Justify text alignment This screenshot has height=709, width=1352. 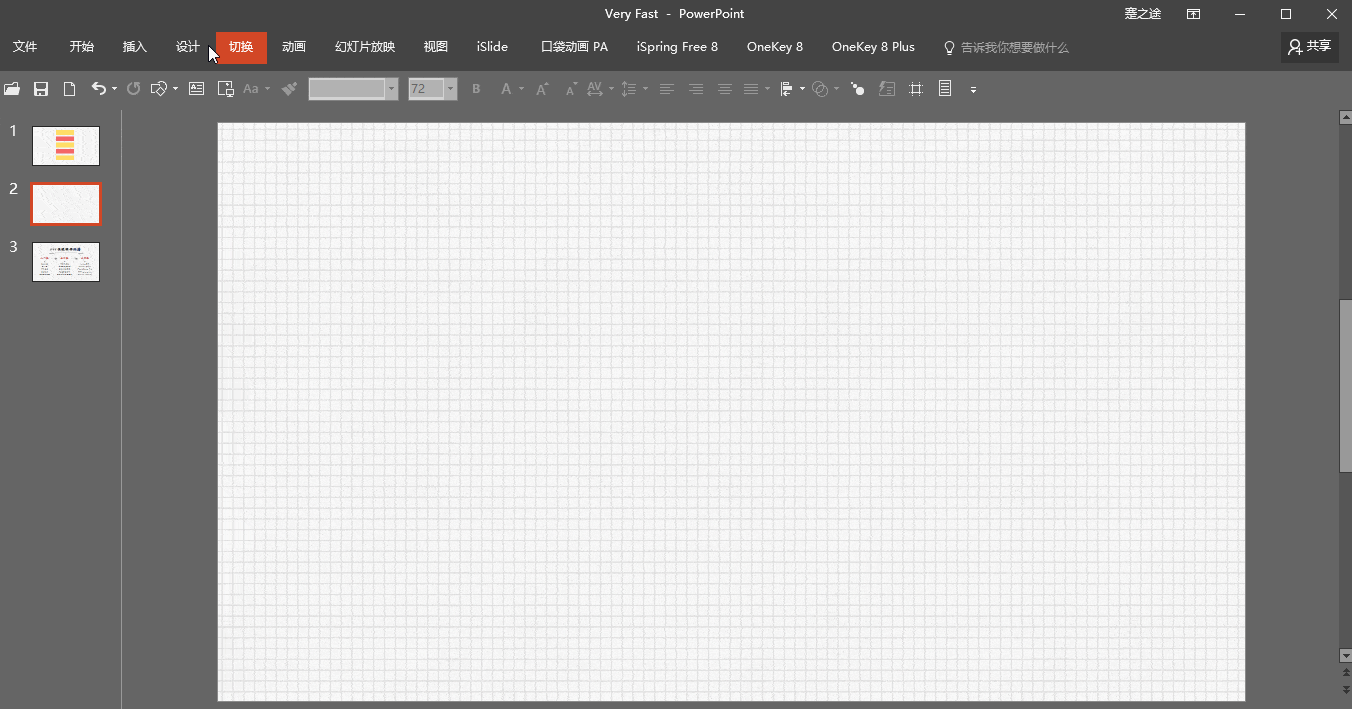point(751,89)
